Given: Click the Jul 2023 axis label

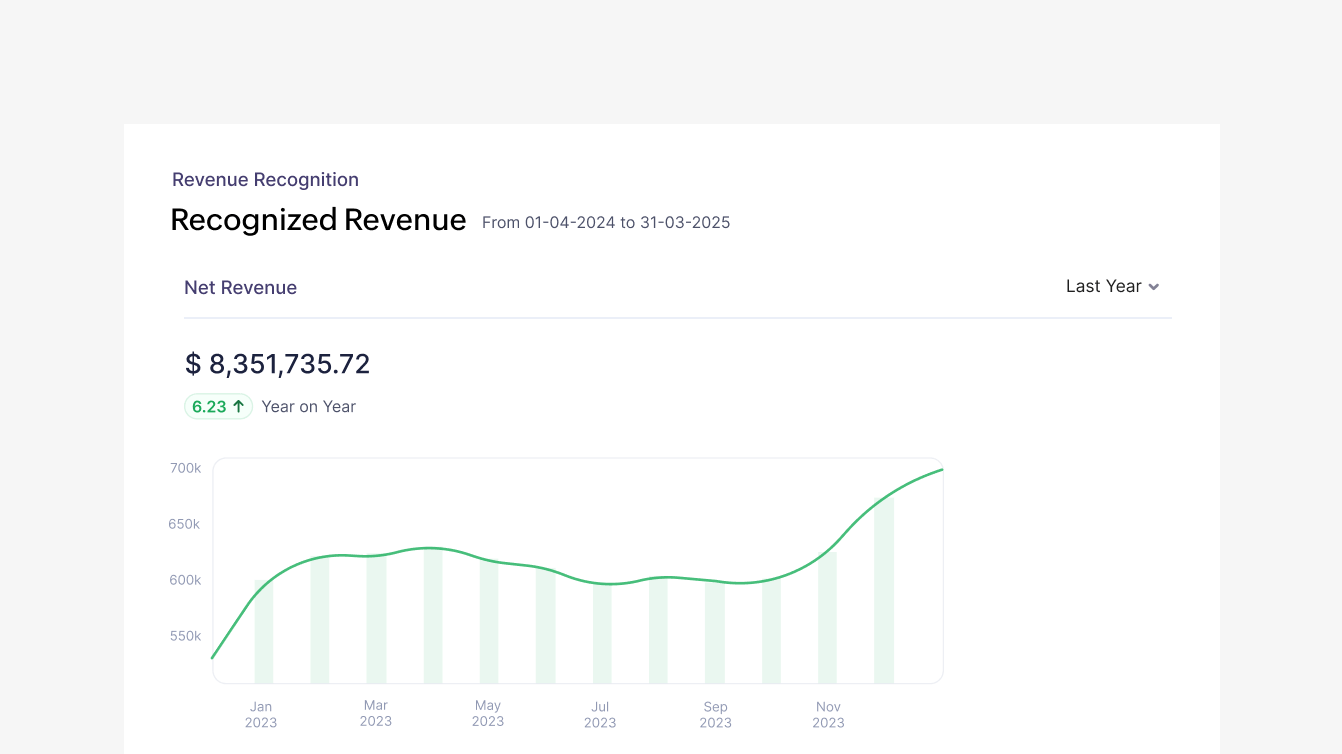Looking at the screenshot, I should (x=600, y=713).
